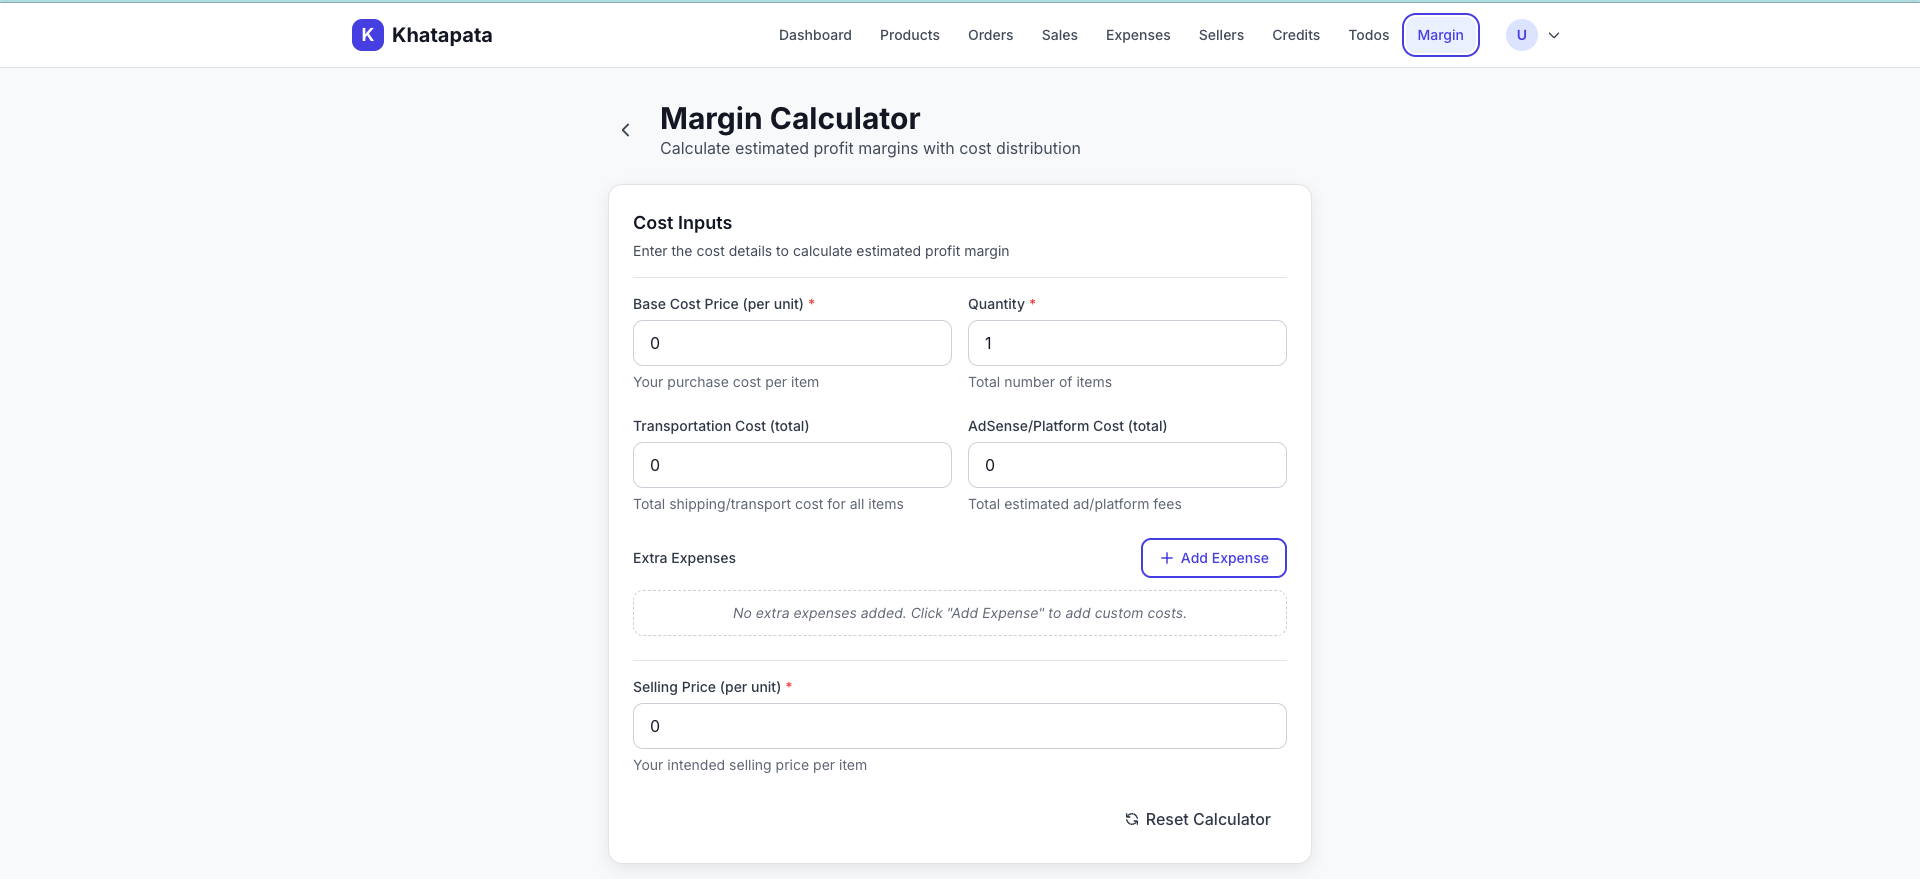Focus the Quantity input

pos(1126,343)
